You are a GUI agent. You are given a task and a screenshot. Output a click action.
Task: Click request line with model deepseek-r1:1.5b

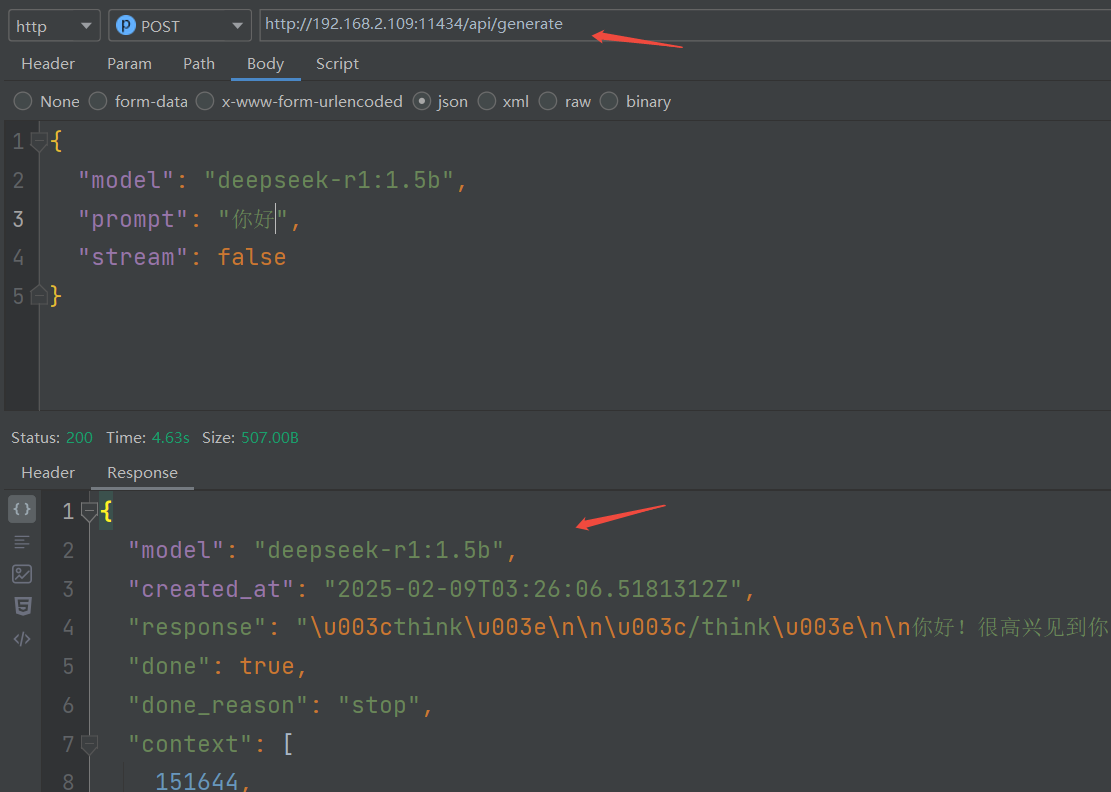pos(272,180)
